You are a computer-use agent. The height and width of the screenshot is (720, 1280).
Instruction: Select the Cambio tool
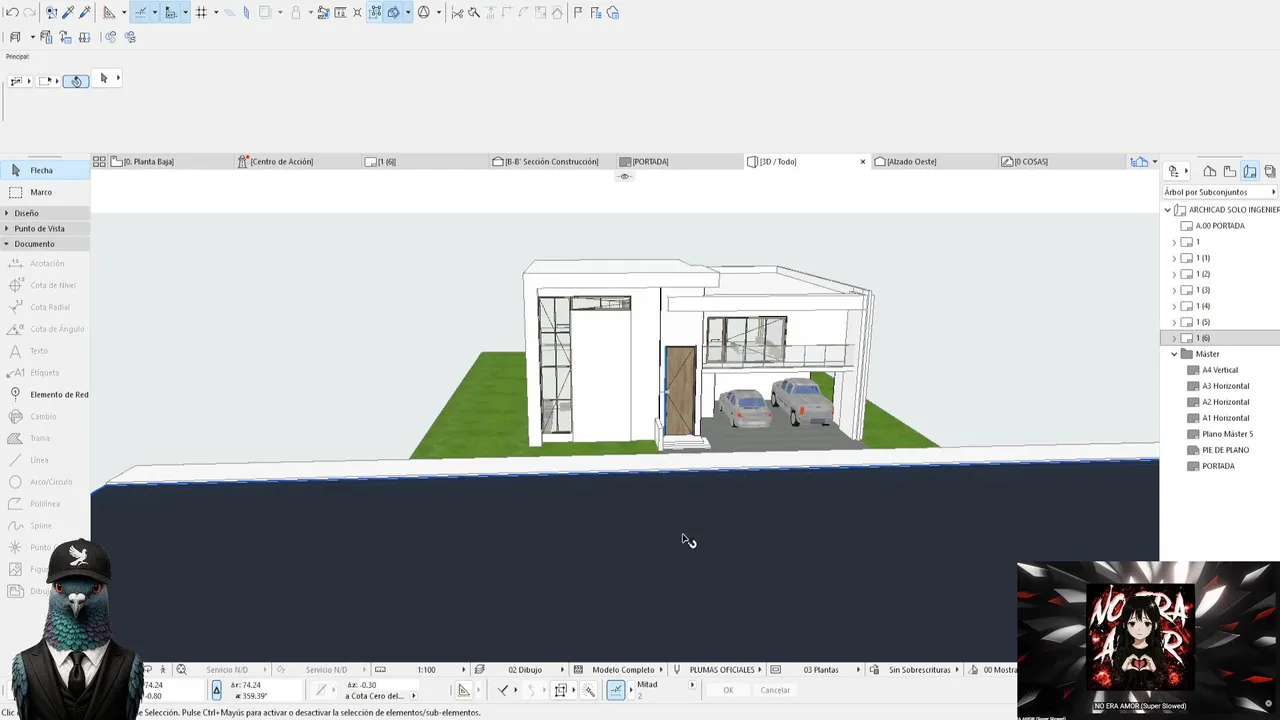(x=45, y=416)
